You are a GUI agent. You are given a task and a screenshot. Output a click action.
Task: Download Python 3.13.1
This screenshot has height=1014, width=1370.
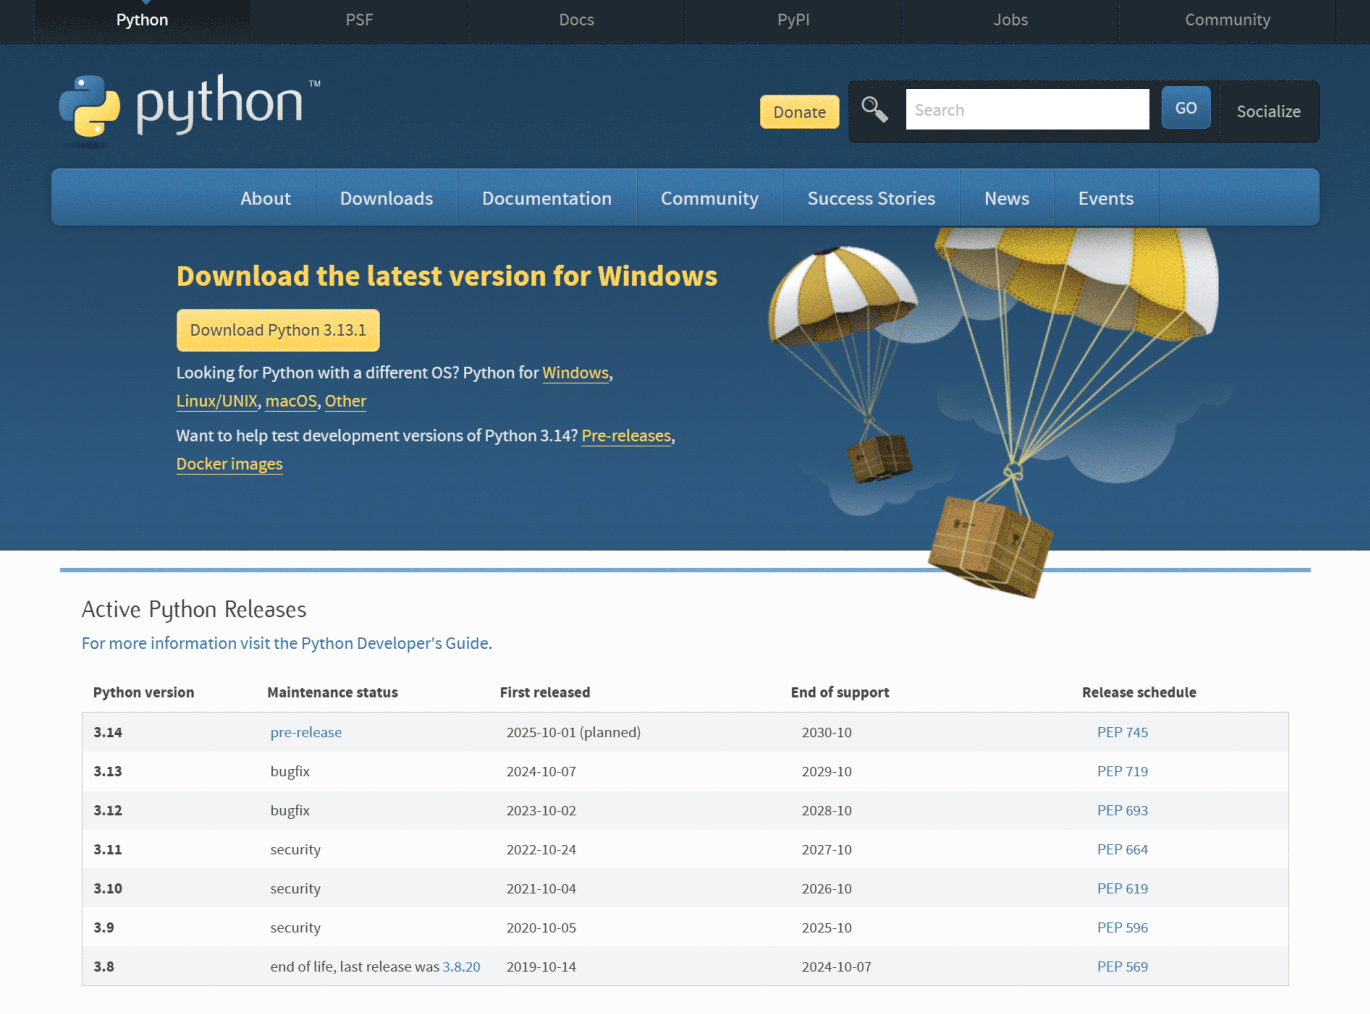tap(277, 329)
